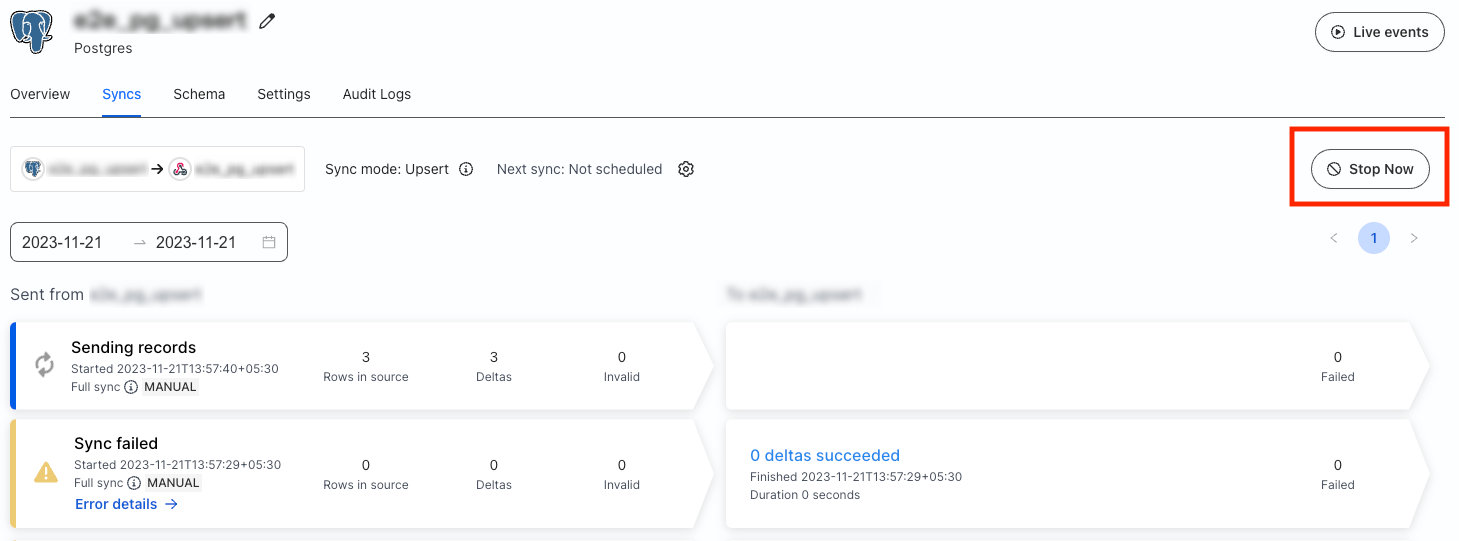1459x541 pixels.
Task: Open sync schedule settings gear icon
Action: pyautogui.click(x=686, y=169)
